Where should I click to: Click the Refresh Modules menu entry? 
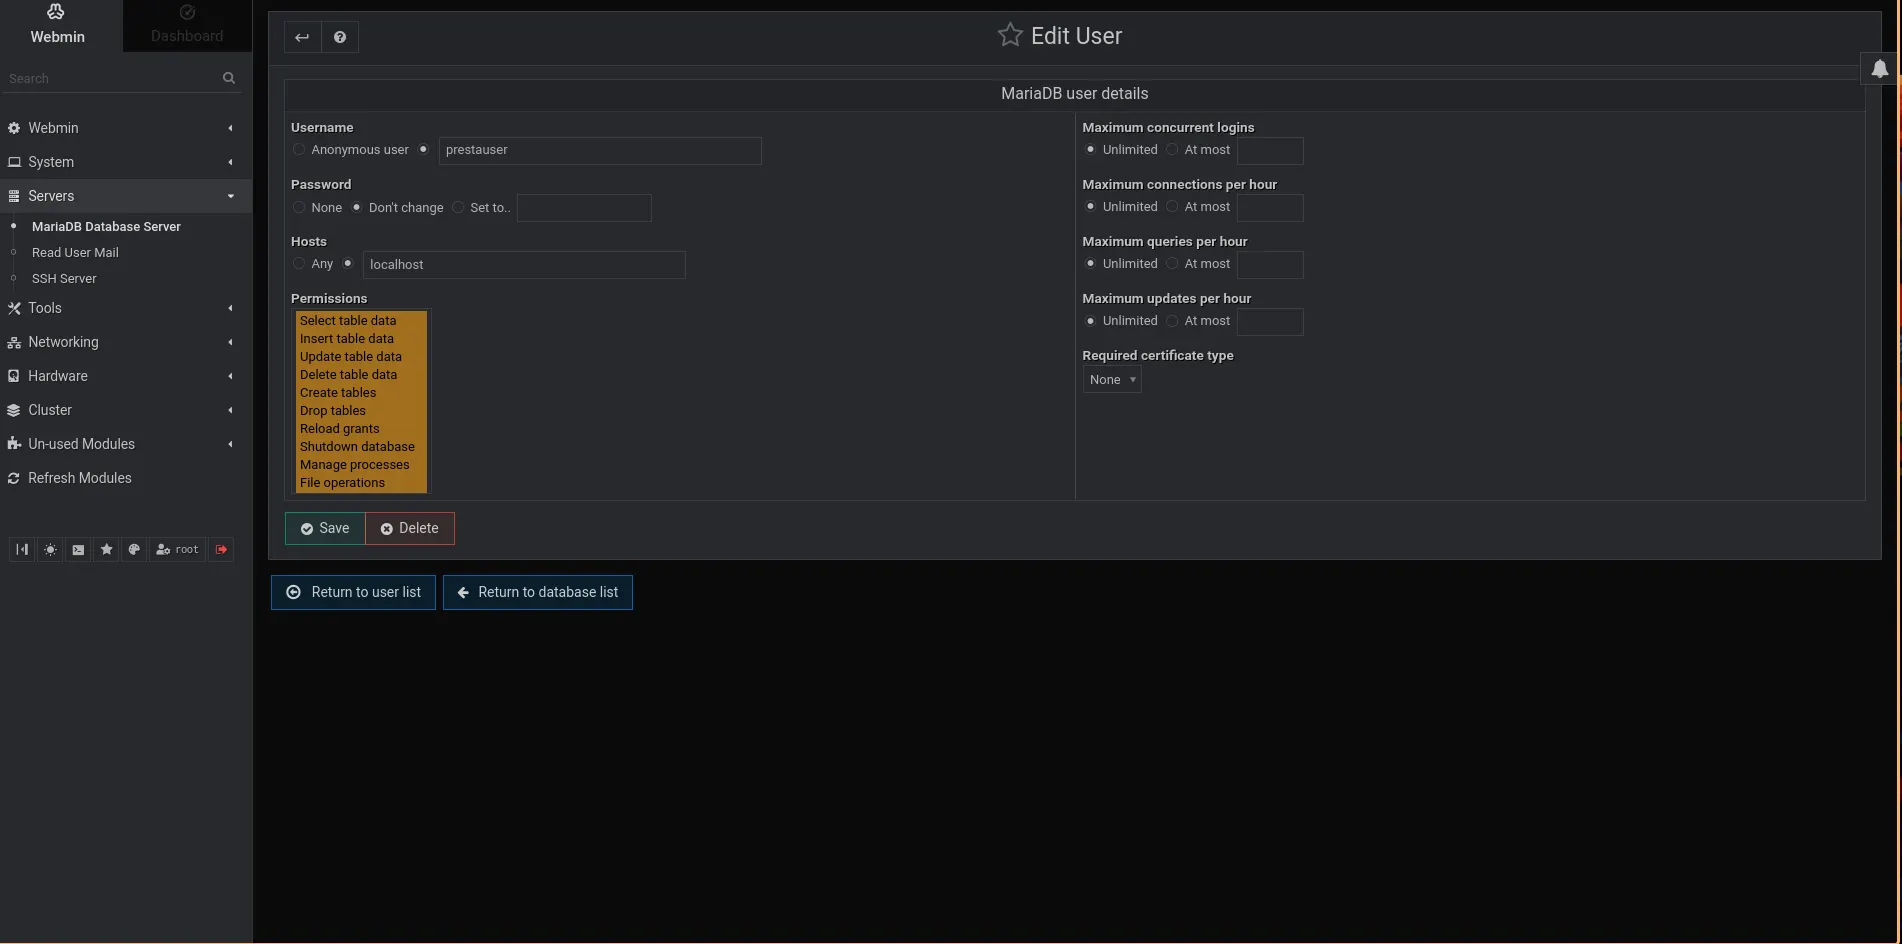click(x=80, y=479)
